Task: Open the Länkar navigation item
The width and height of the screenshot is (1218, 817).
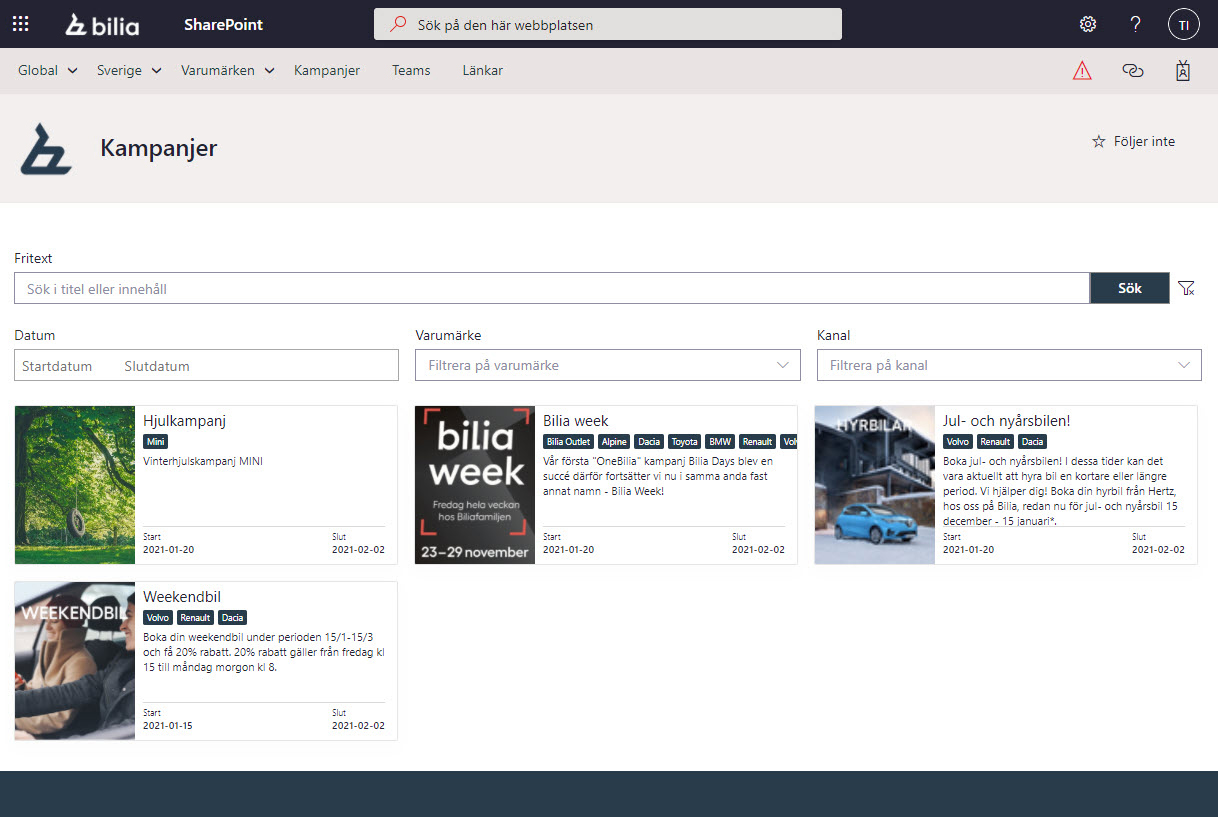Action: click(x=483, y=71)
